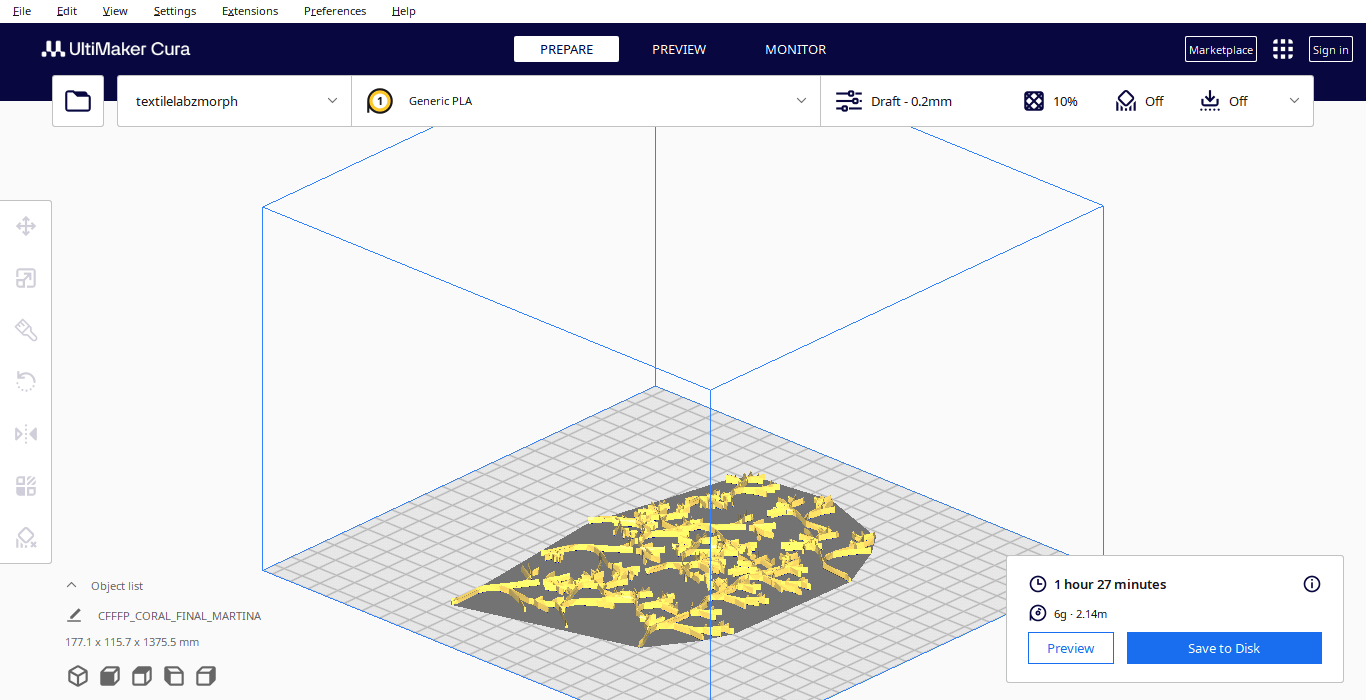Select the Rotate tool in sidebar
The image size is (1366, 700).
tap(26, 381)
